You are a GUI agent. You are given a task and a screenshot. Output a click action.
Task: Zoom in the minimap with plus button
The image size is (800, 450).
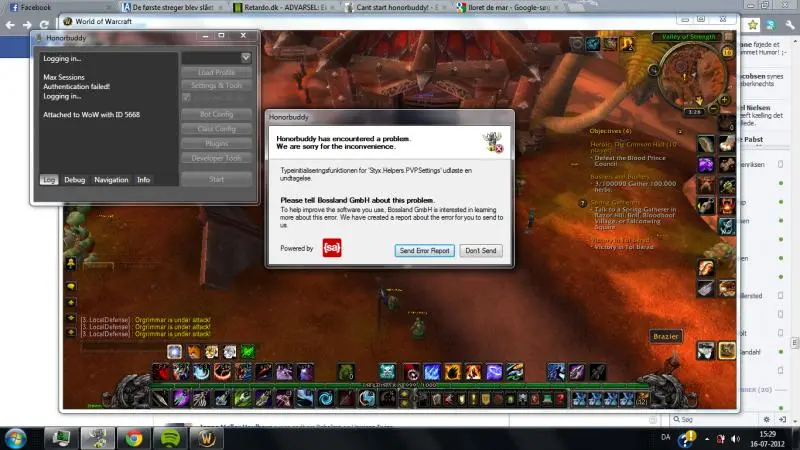[x=723, y=100]
